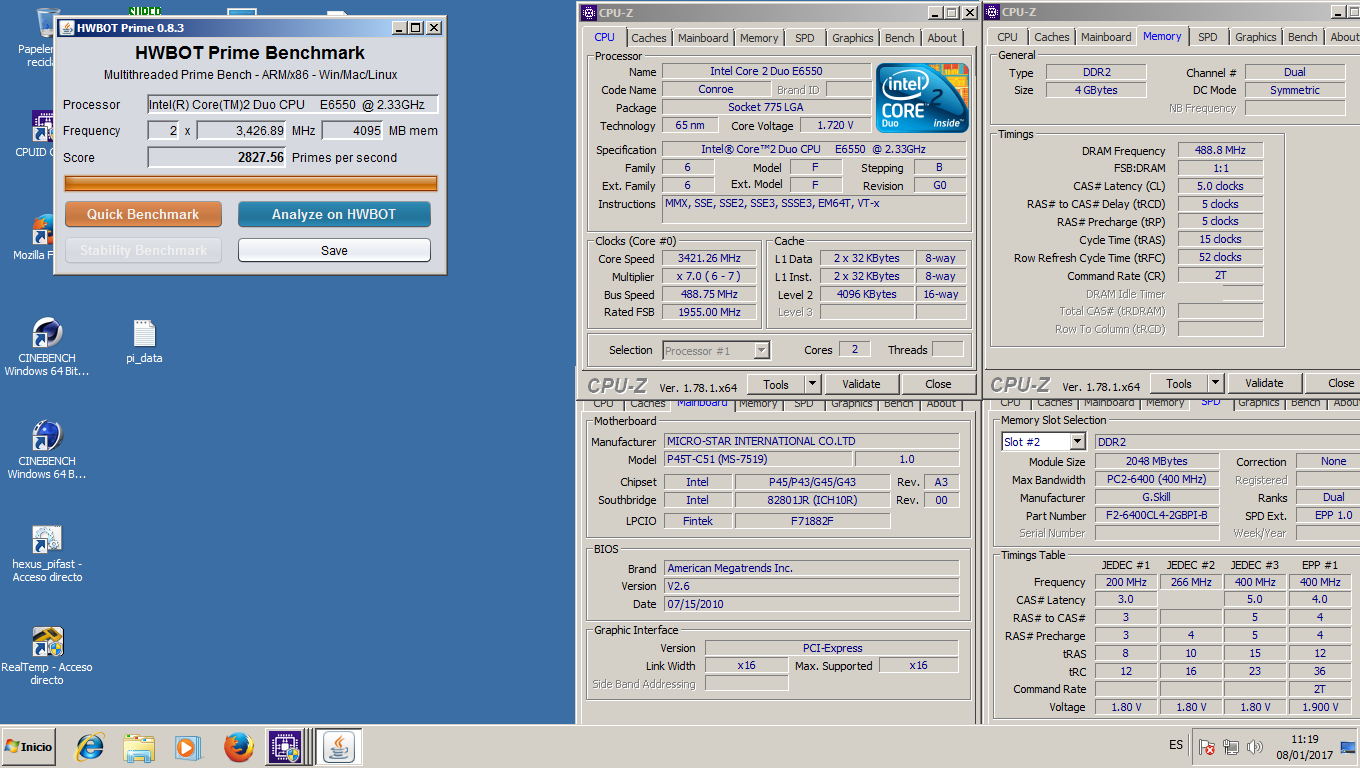The image size is (1360, 768).
Task: Click the Processor name field in HWBOT Prime
Action: [x=293, y=104]
